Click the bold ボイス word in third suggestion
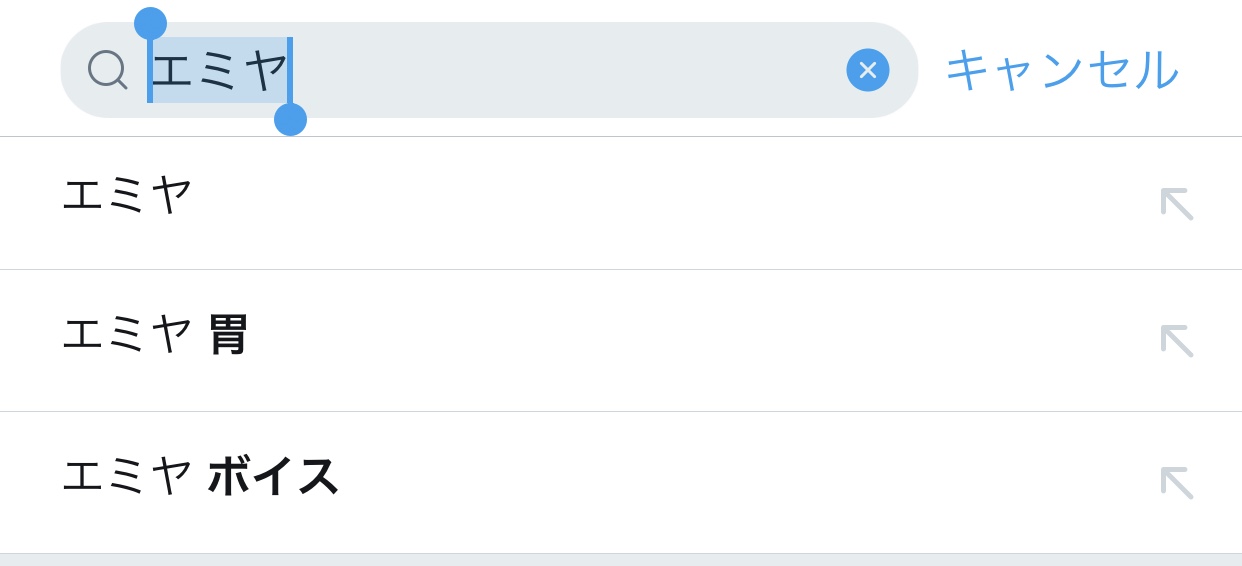Image resolution: width=1242 pixels, height=566 pixels. point(272,476)
